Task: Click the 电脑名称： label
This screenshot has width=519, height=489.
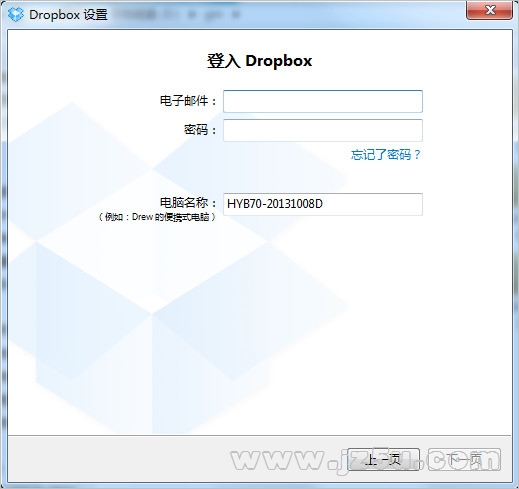Action: pos(188,202)
